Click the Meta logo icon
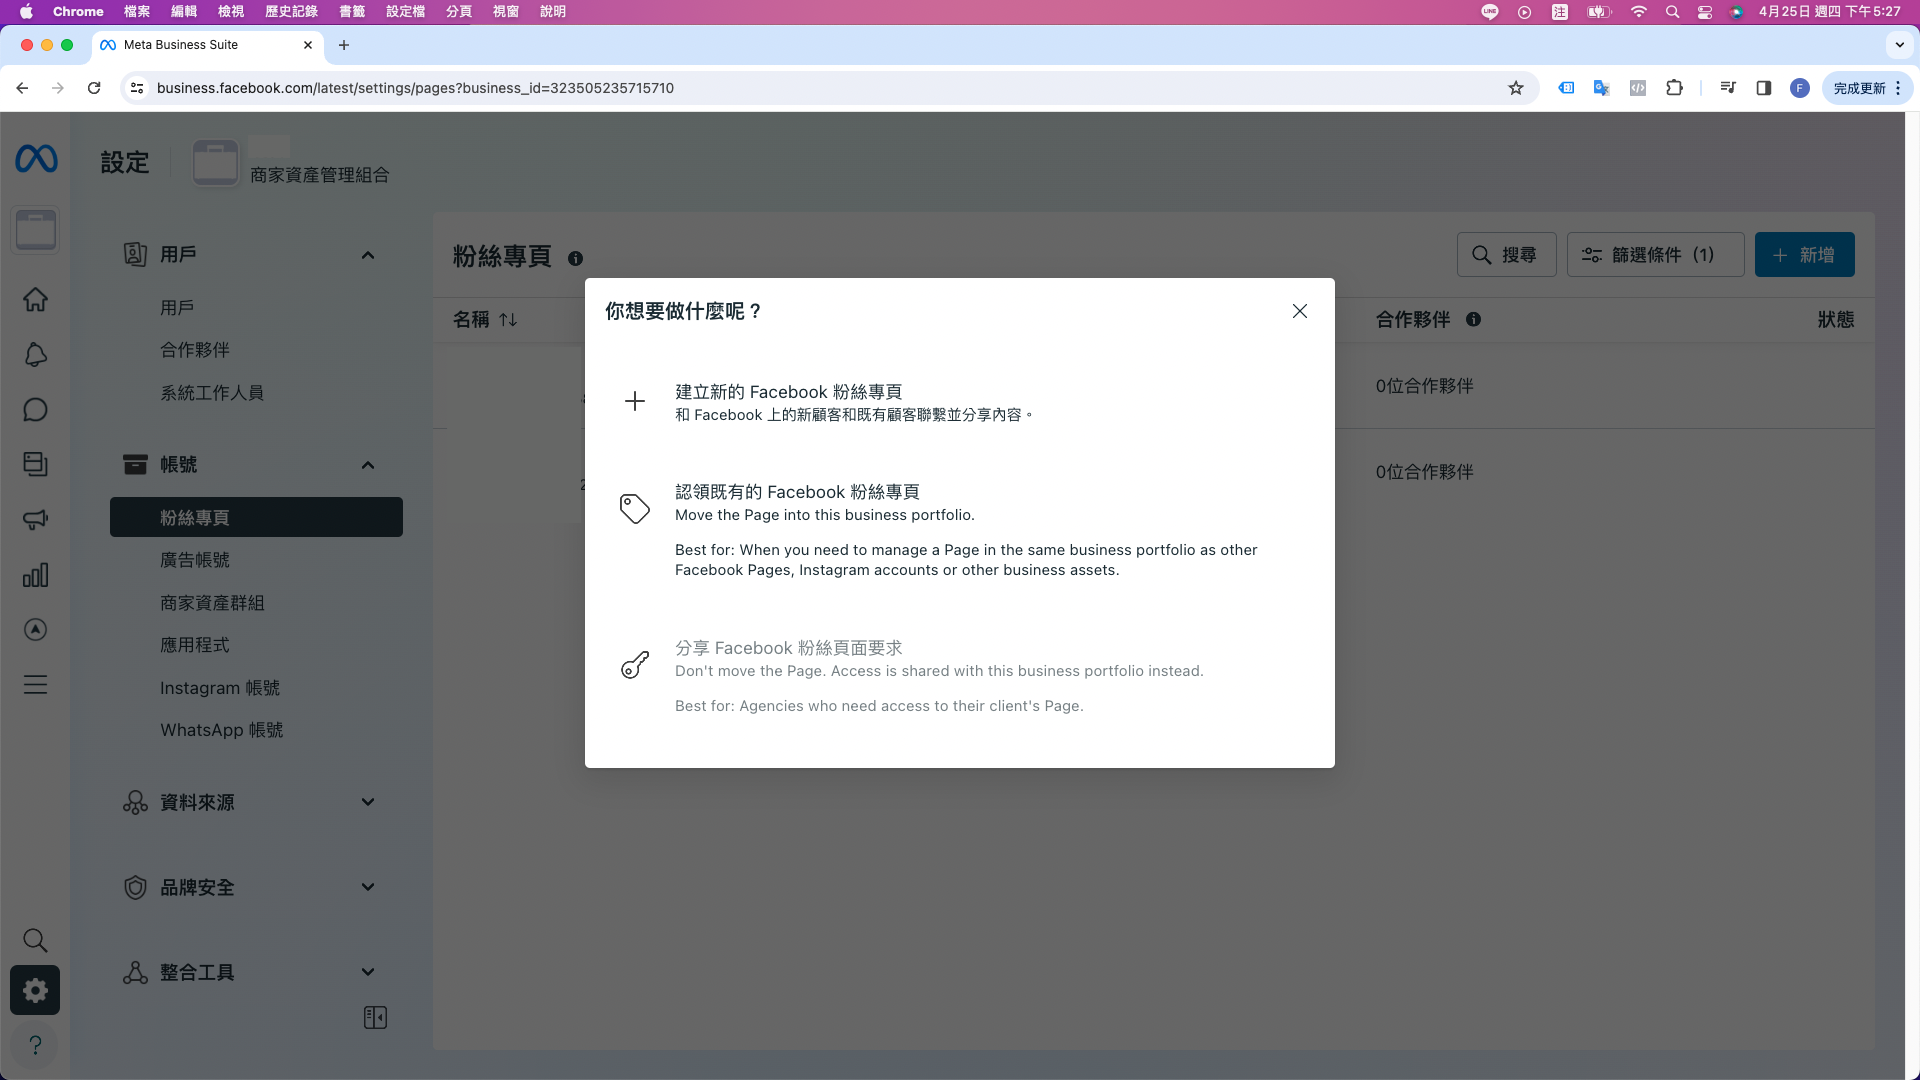 36,159
